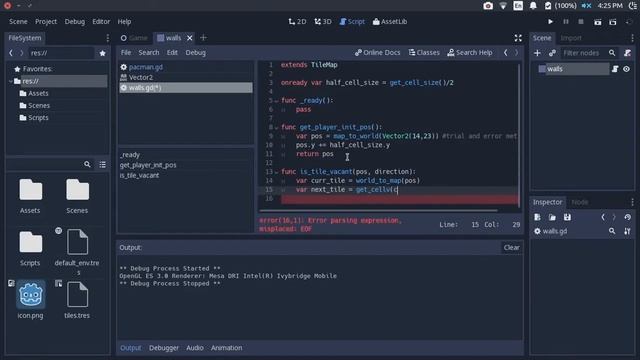The height and width of the screenshot is (360, 640).
Task: Select walls.gd(*) in script list
Action: coord(186,88)
